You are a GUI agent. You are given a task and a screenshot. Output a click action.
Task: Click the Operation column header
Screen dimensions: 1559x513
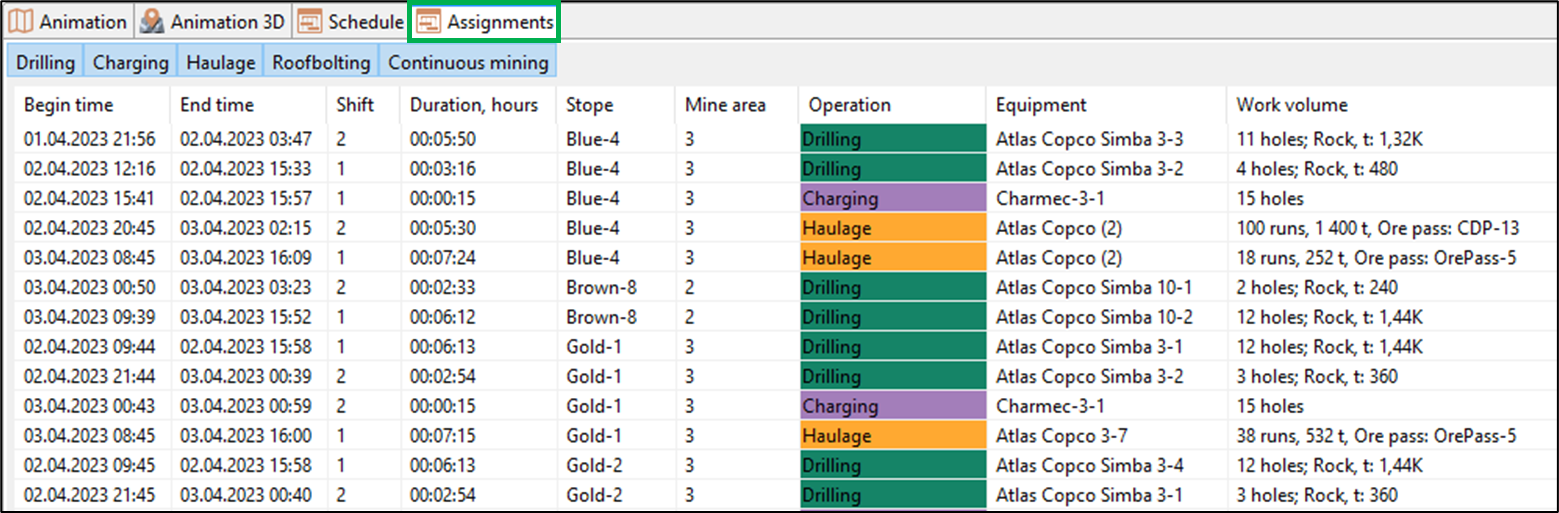point(850,105)
